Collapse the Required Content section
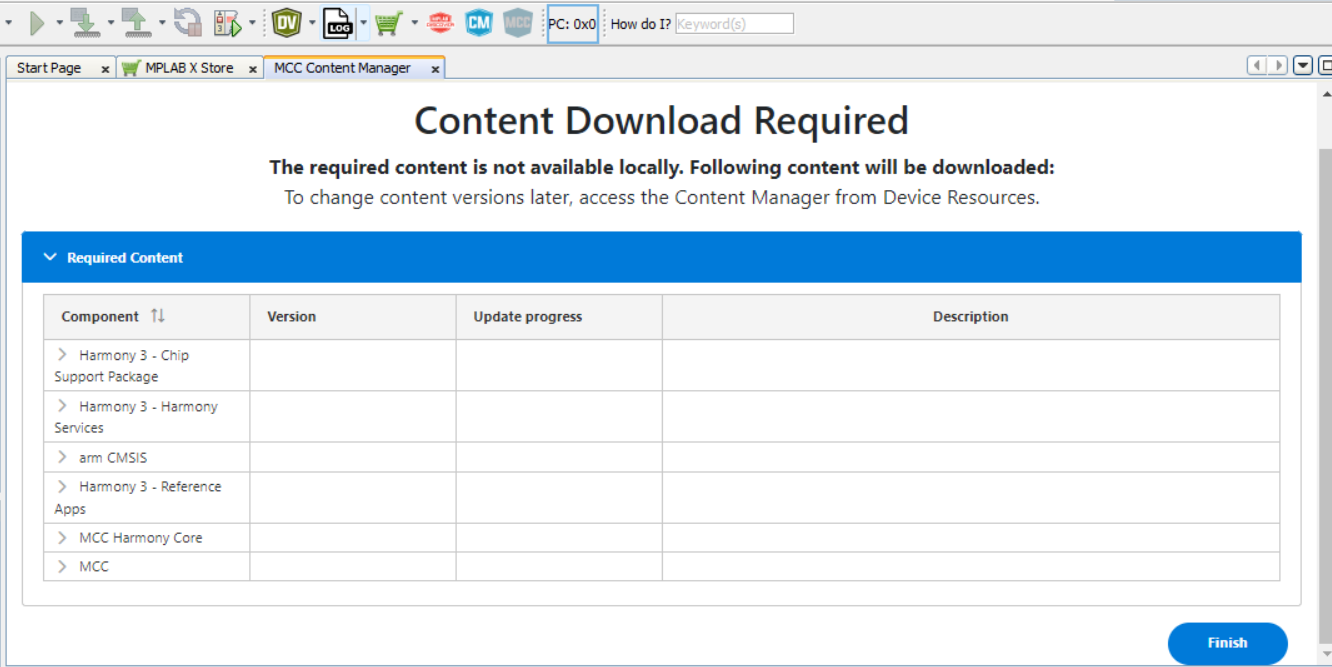Screen dimensions: 1332x667 click(x=50, y=257)
